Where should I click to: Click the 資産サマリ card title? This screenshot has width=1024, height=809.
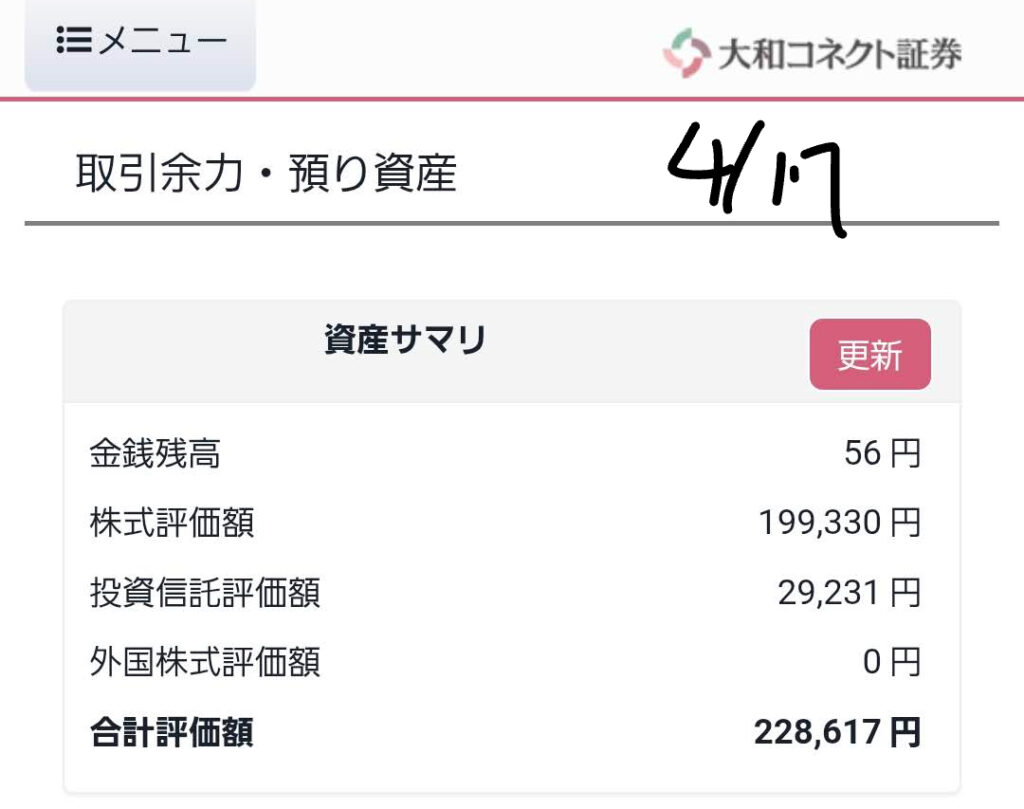click(x=405, y=341)
